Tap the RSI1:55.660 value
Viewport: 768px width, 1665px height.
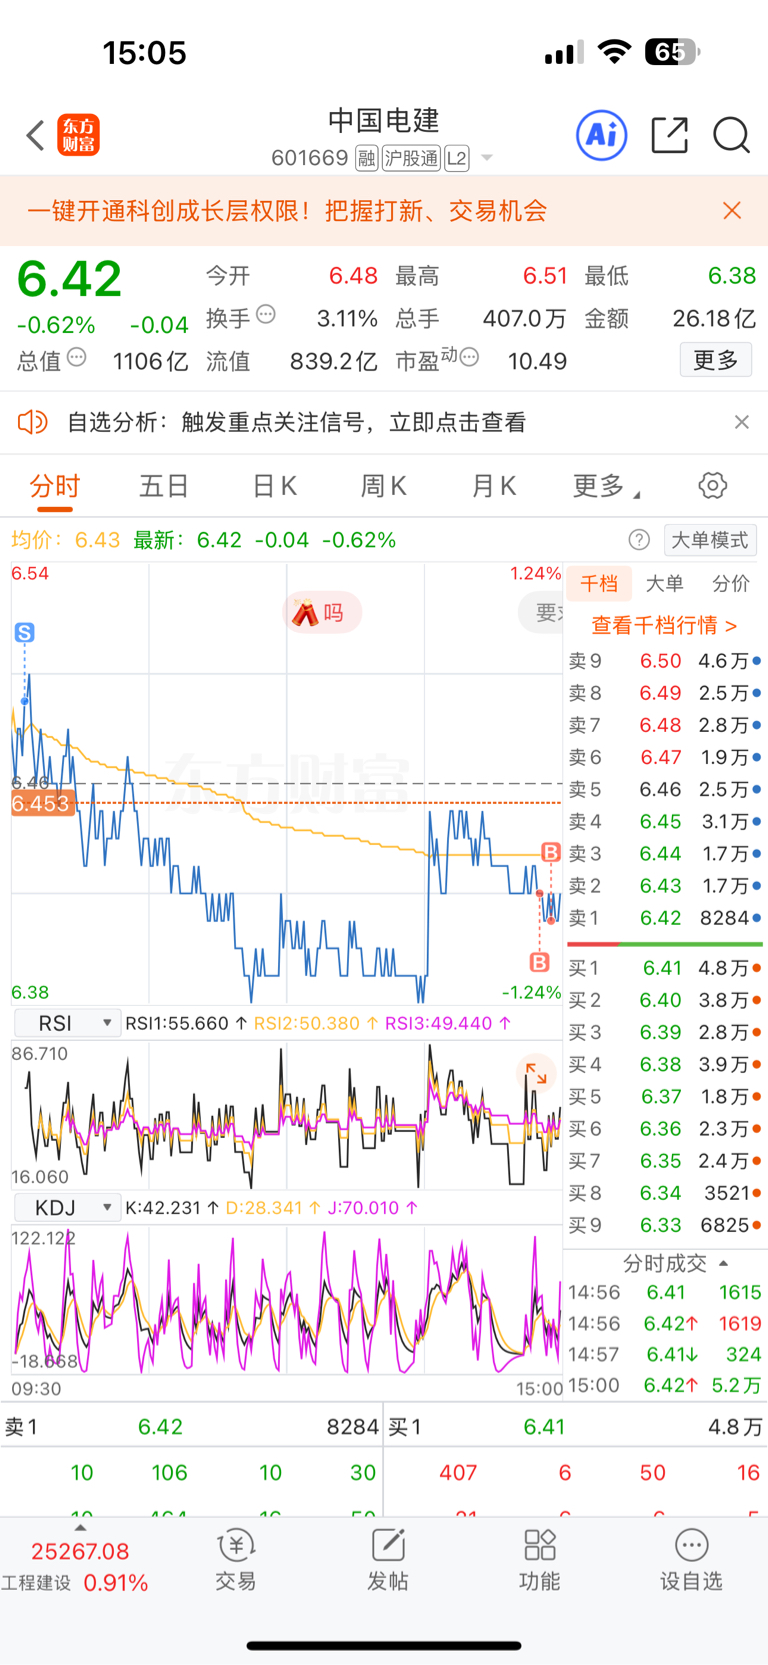pos(186,1023)
